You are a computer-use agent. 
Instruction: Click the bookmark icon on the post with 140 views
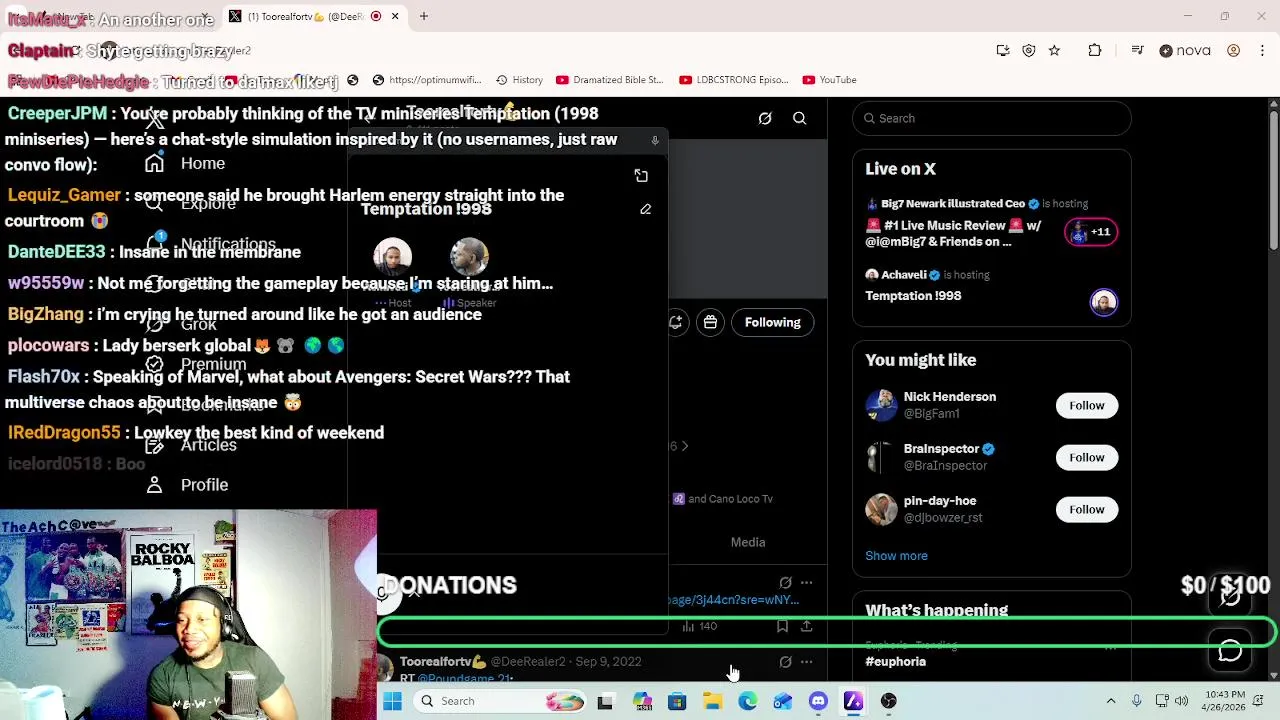782,627
